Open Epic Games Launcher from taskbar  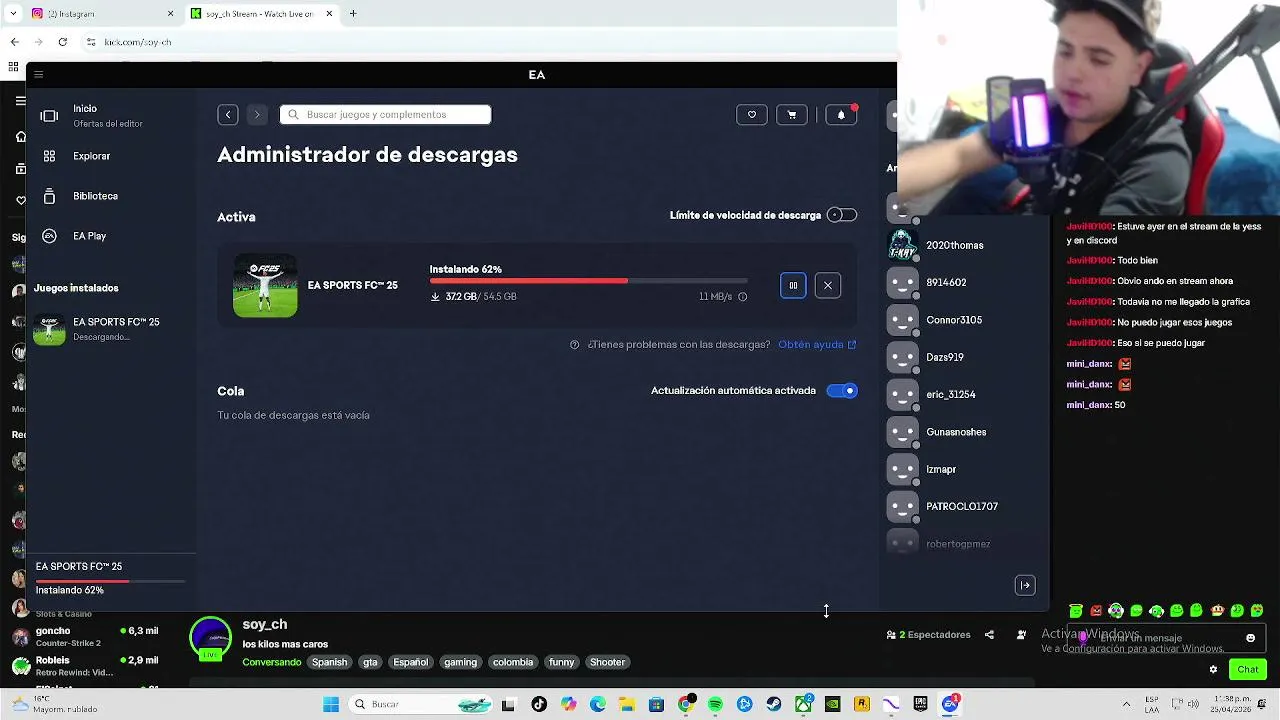click(x=921, y=704)
